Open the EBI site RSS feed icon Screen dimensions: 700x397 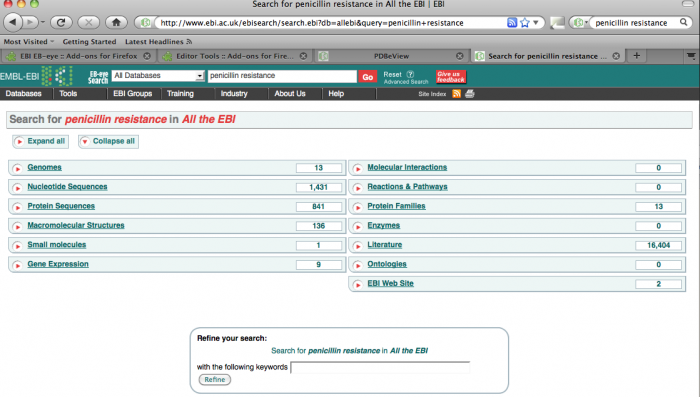pyautogui.click(x=456, y=94)
